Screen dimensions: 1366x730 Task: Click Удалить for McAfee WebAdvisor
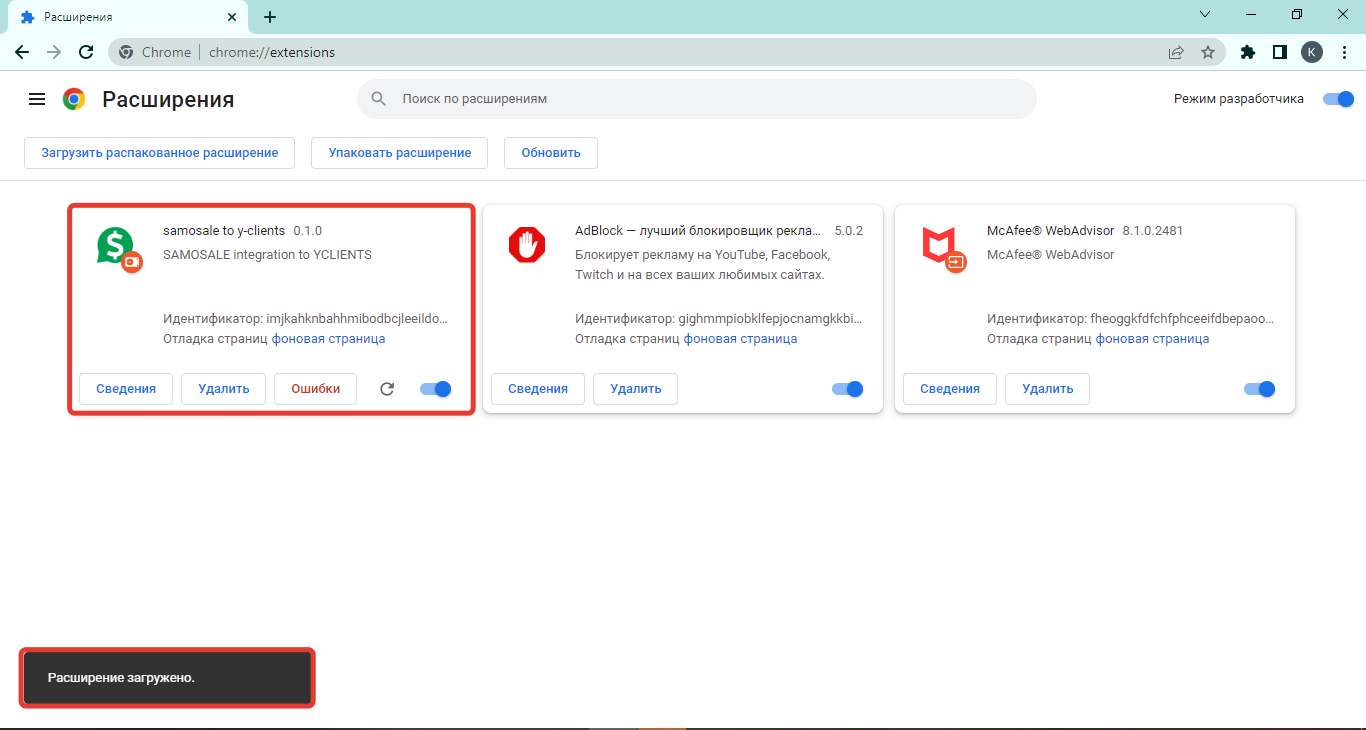(x=1048, y=389)
